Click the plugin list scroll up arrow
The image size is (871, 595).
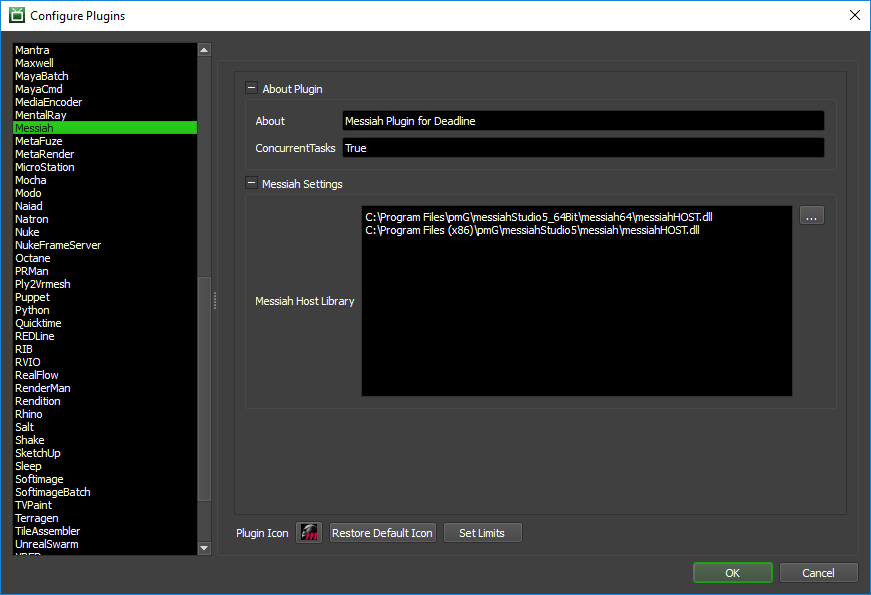204,50
